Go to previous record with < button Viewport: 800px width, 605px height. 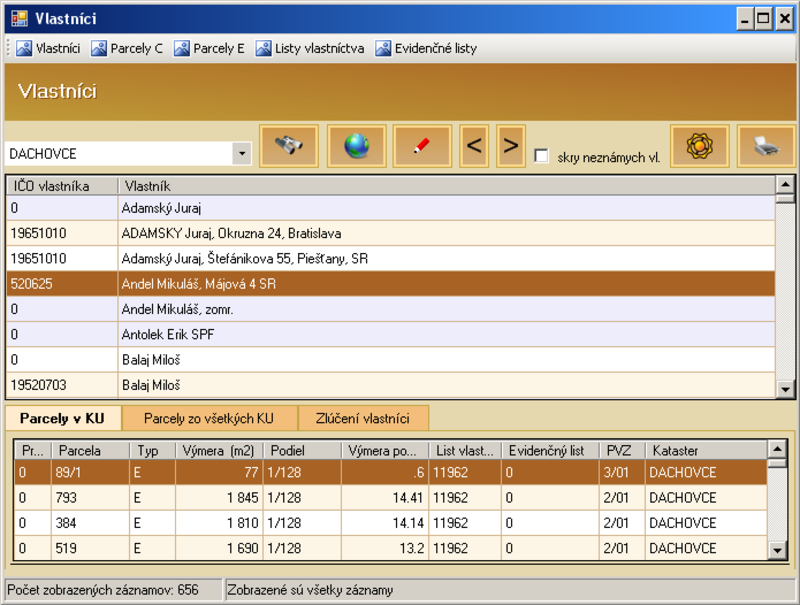pos(474,146)
